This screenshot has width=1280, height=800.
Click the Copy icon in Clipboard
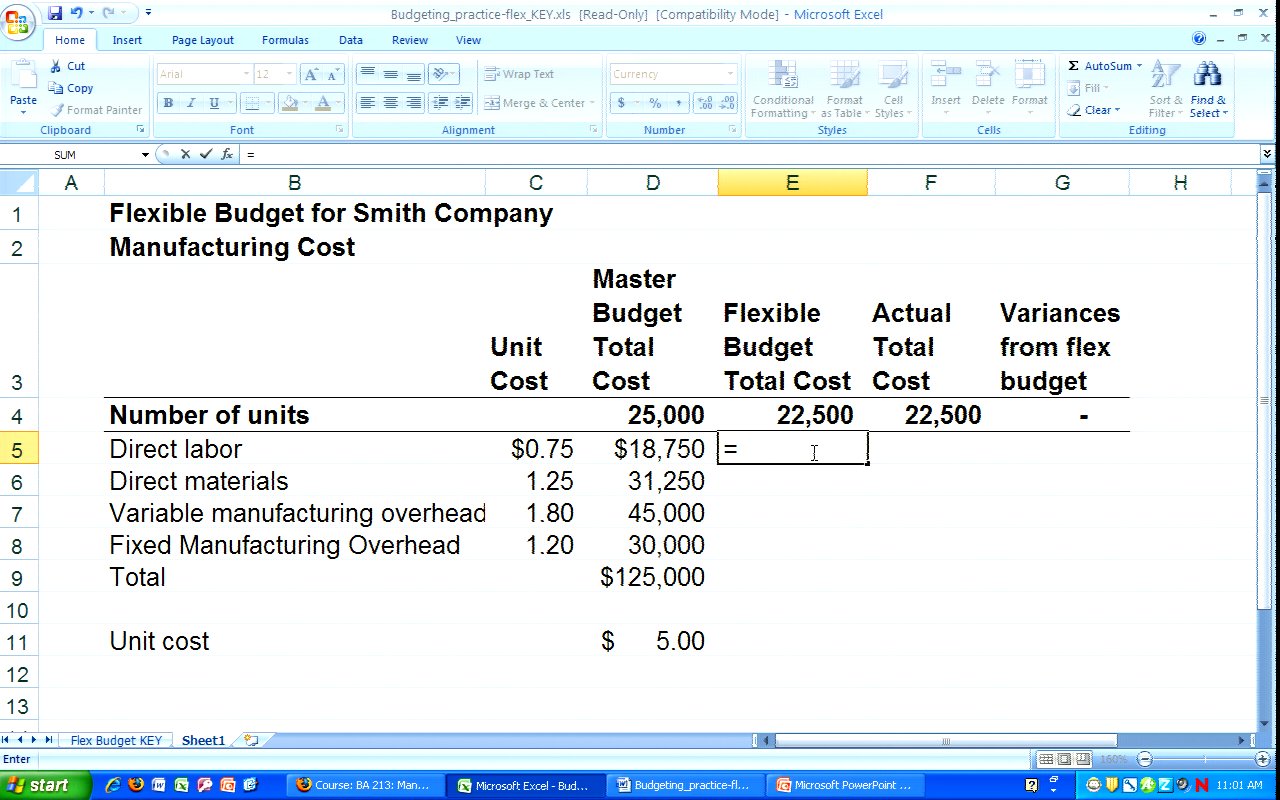click(x=56, y=88)
